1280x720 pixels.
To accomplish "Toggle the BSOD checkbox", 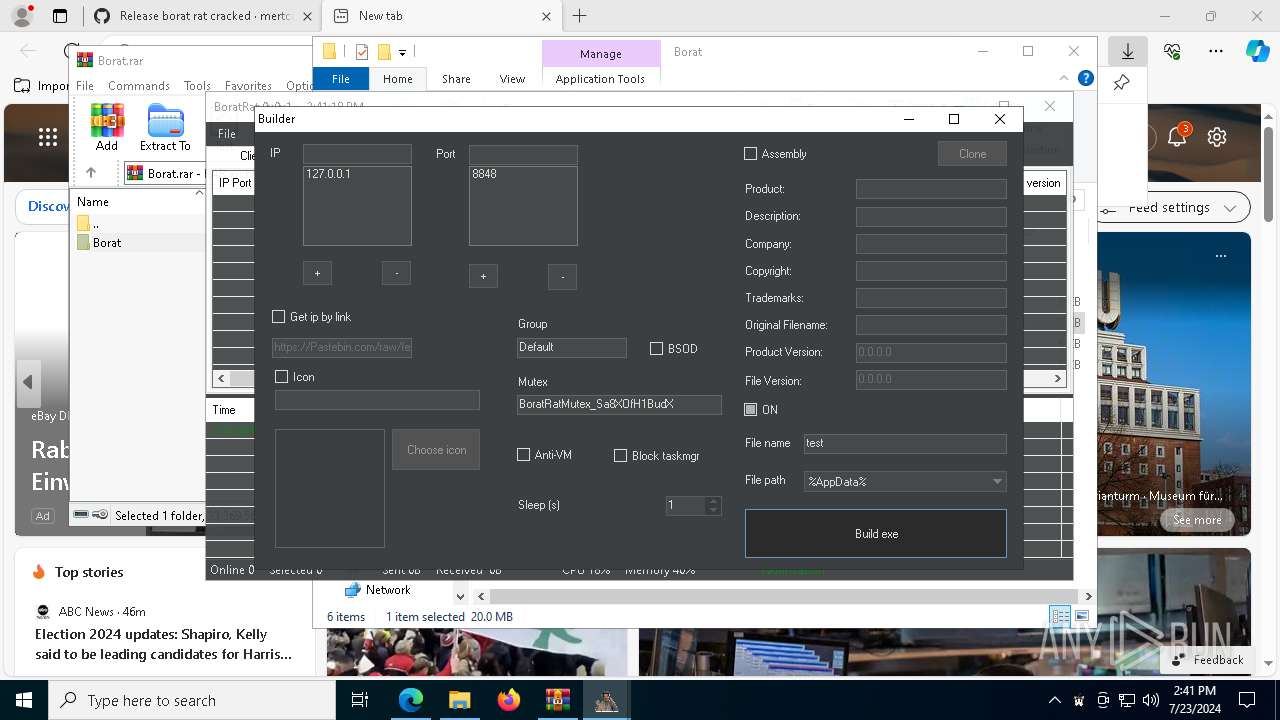I will (657, 349).
